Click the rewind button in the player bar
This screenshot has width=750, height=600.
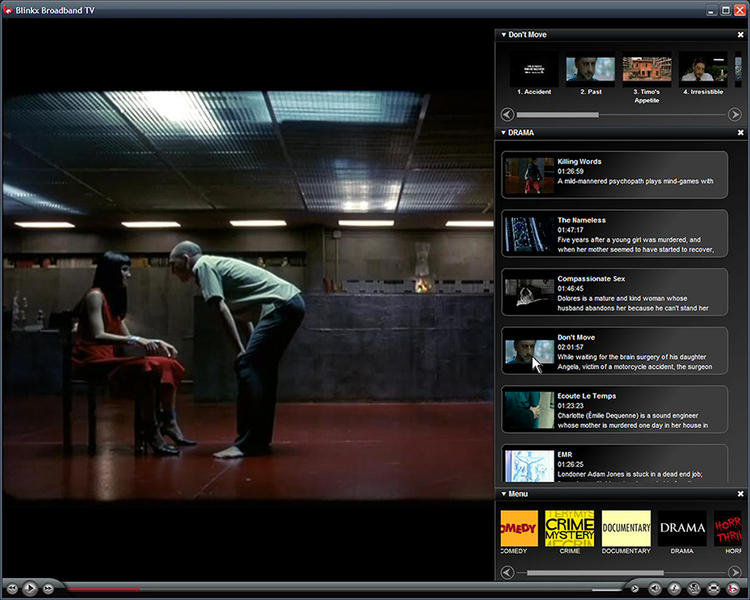[12, 589]
